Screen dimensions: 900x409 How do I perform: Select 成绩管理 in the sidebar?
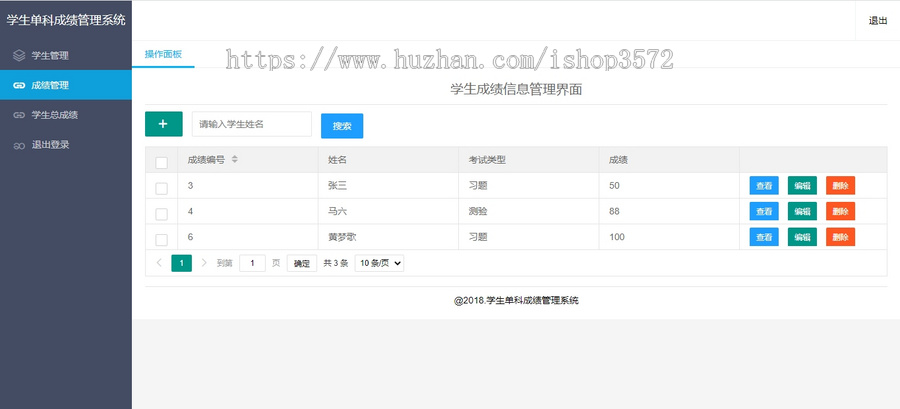[x=66, y=85]
